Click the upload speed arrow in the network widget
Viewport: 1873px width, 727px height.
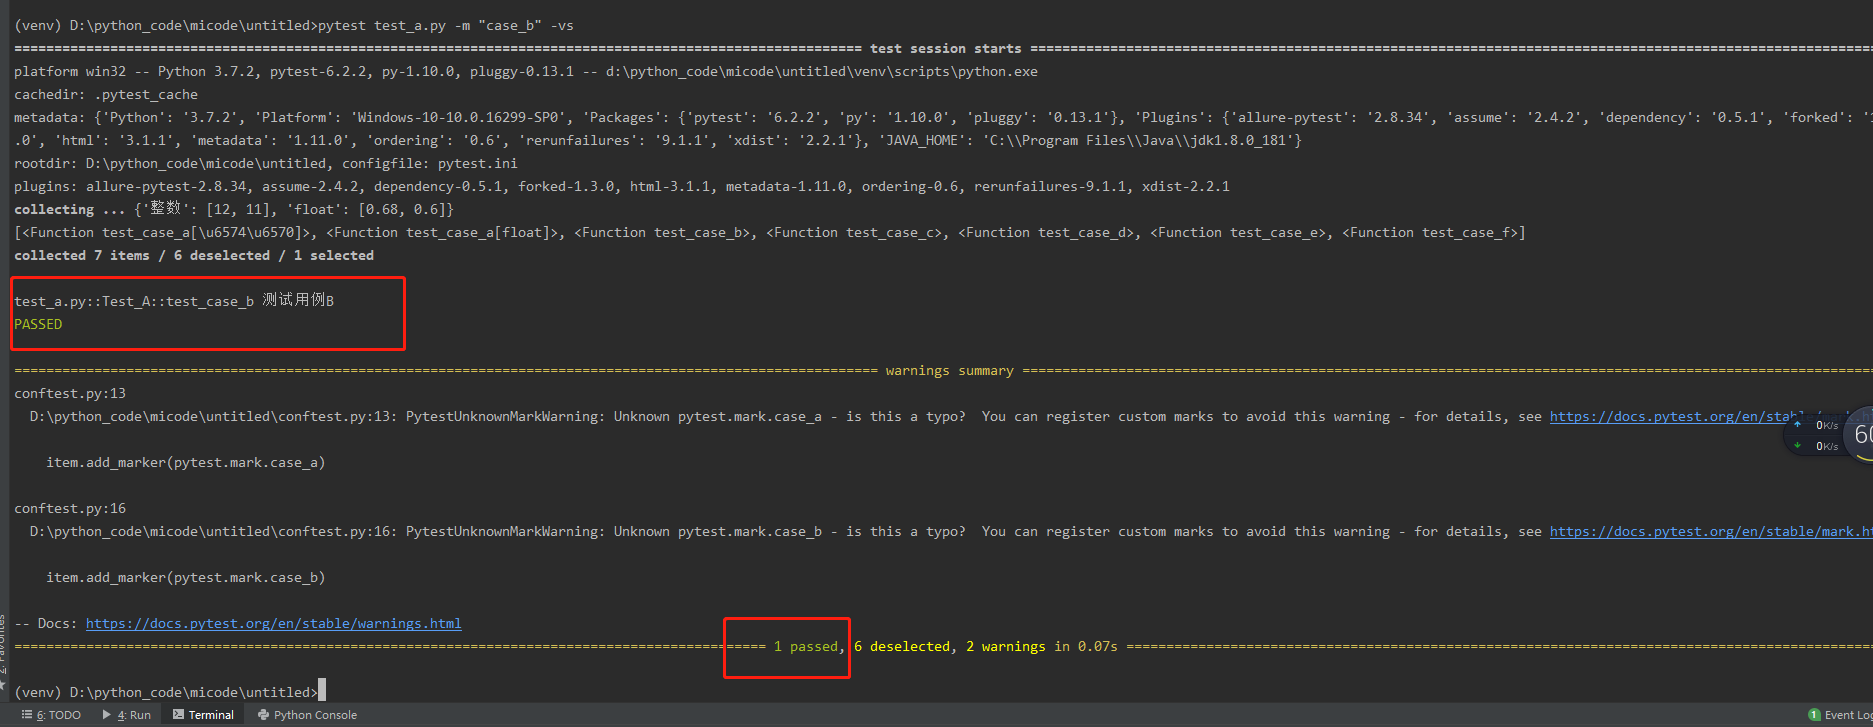click(1797, 425)
